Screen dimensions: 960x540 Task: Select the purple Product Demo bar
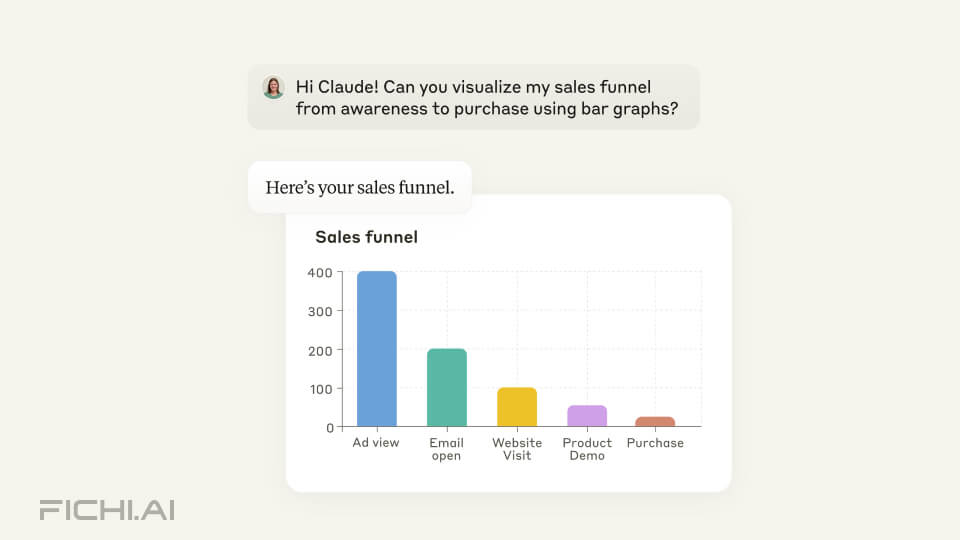pyautogui.click(x=587, y=416)
